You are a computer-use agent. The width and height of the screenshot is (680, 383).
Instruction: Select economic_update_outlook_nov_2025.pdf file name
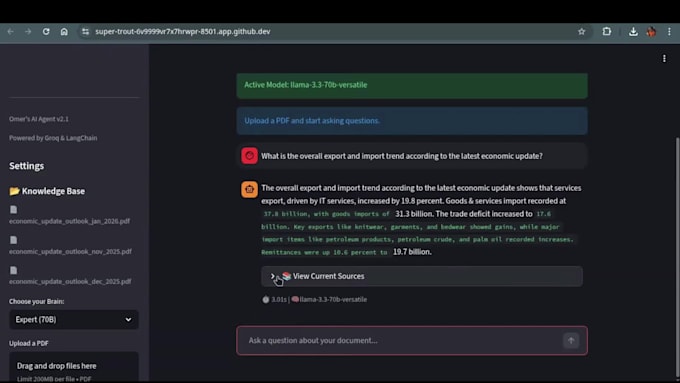click(x=70, y=252)
